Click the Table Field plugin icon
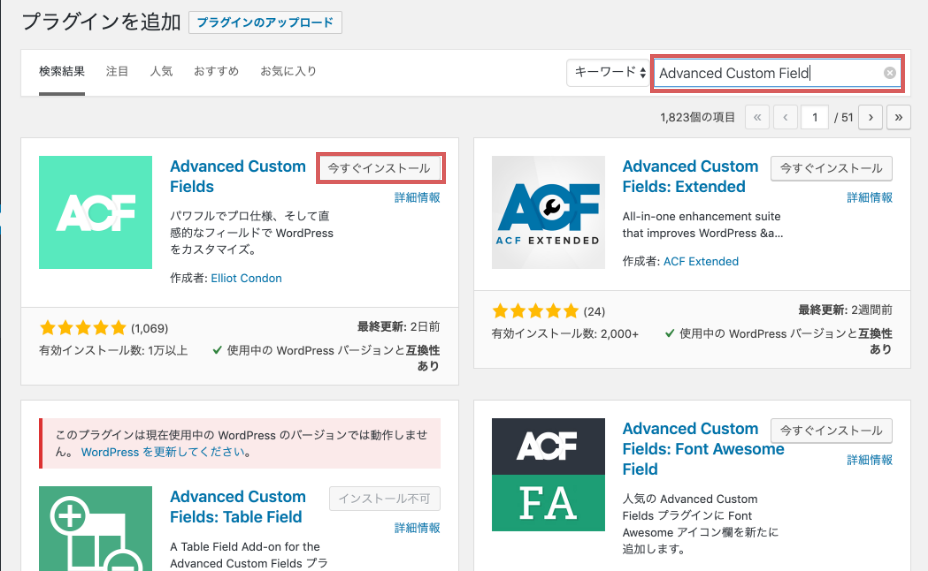This screenshot has height=571, width=928. [x=95, y=528]
